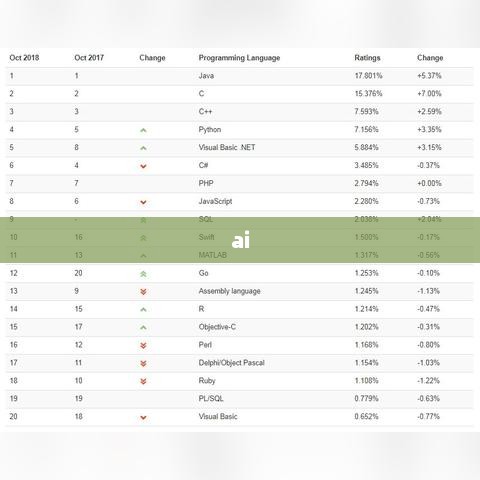Click the Oct 2017 column header

point(89,58)
